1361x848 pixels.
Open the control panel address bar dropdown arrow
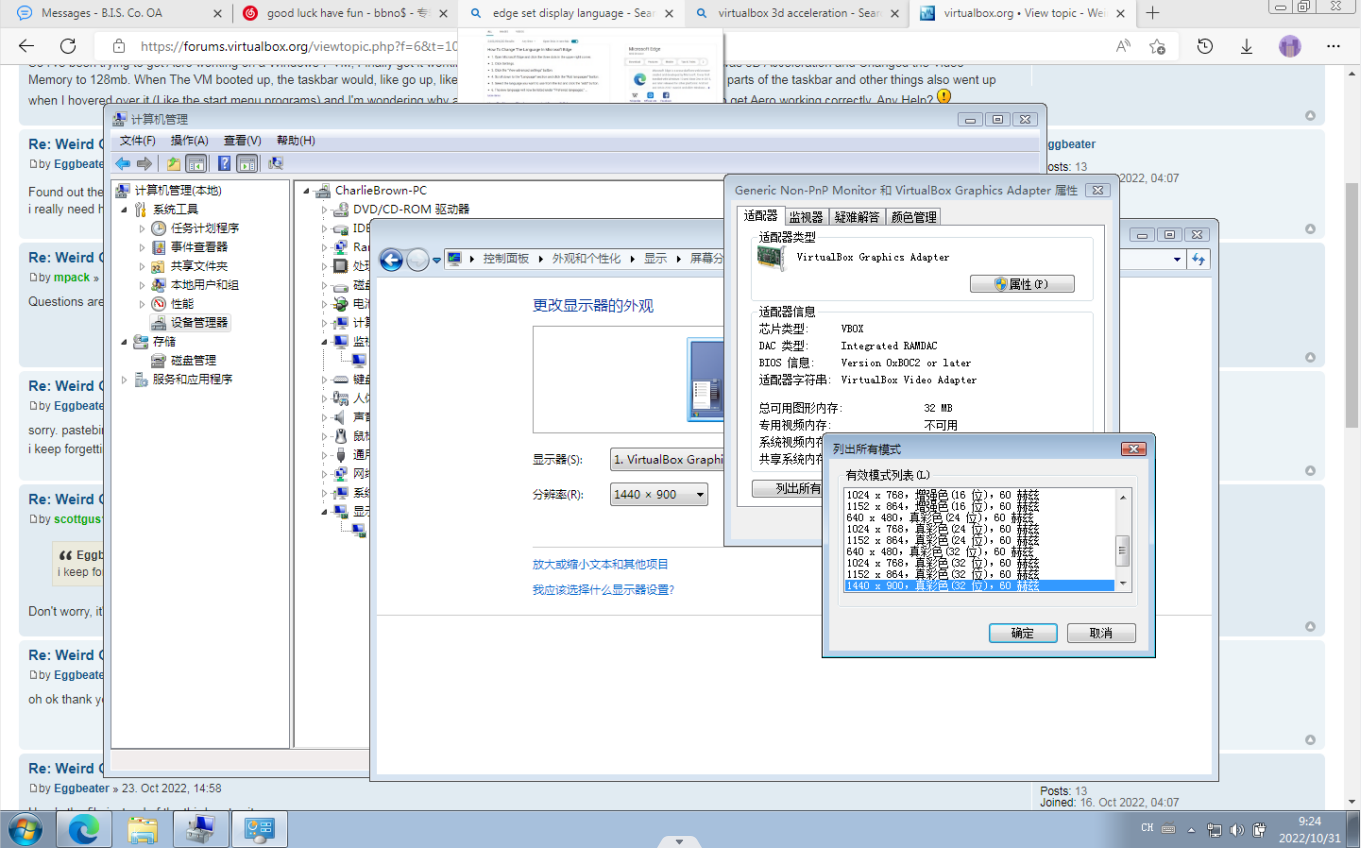(1178, 260)
